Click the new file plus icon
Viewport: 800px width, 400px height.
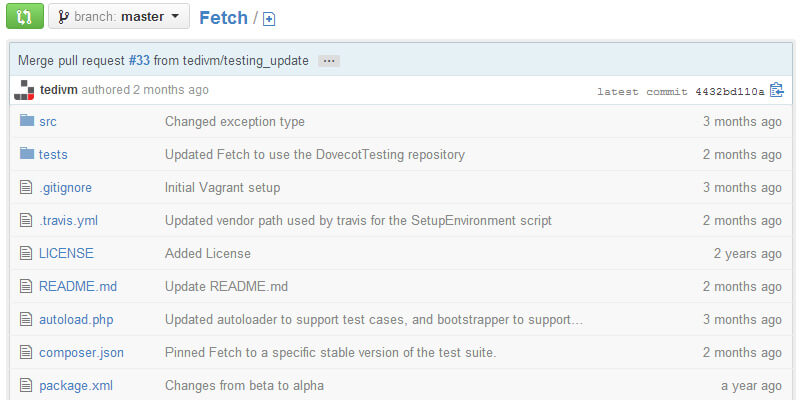[x=269, y=19]
